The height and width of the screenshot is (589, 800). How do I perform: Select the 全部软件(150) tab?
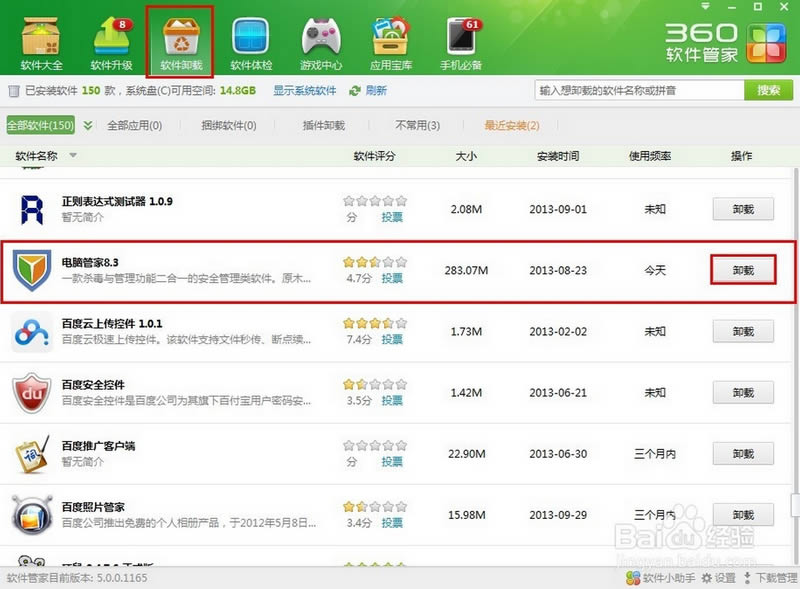(40, 125)
